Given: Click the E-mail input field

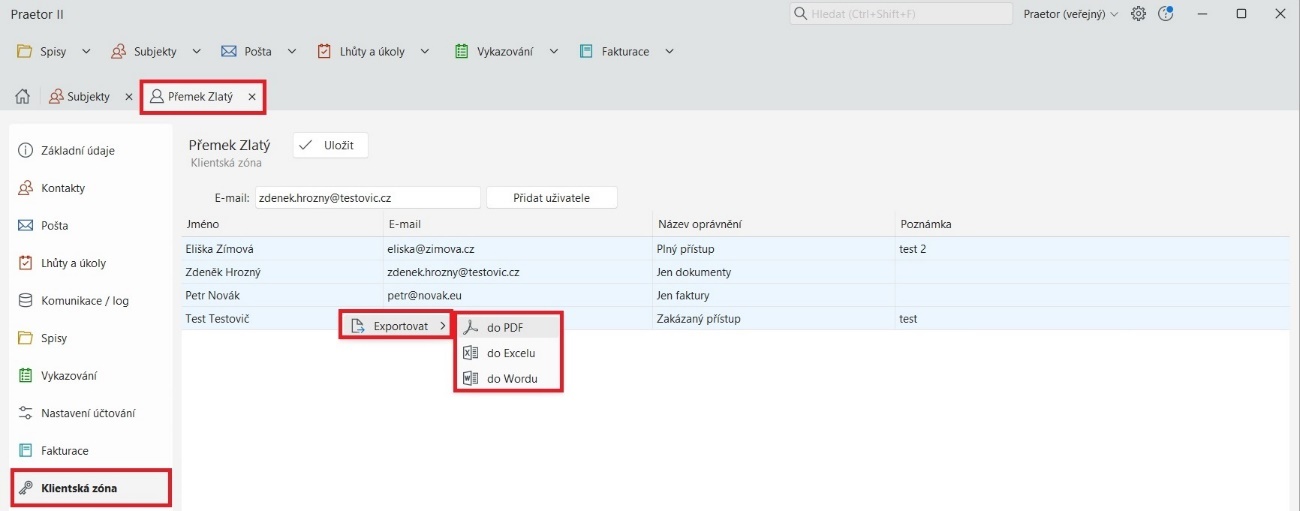Looking at the screenshot, I should pyautogui.click(x=368, y=198).
